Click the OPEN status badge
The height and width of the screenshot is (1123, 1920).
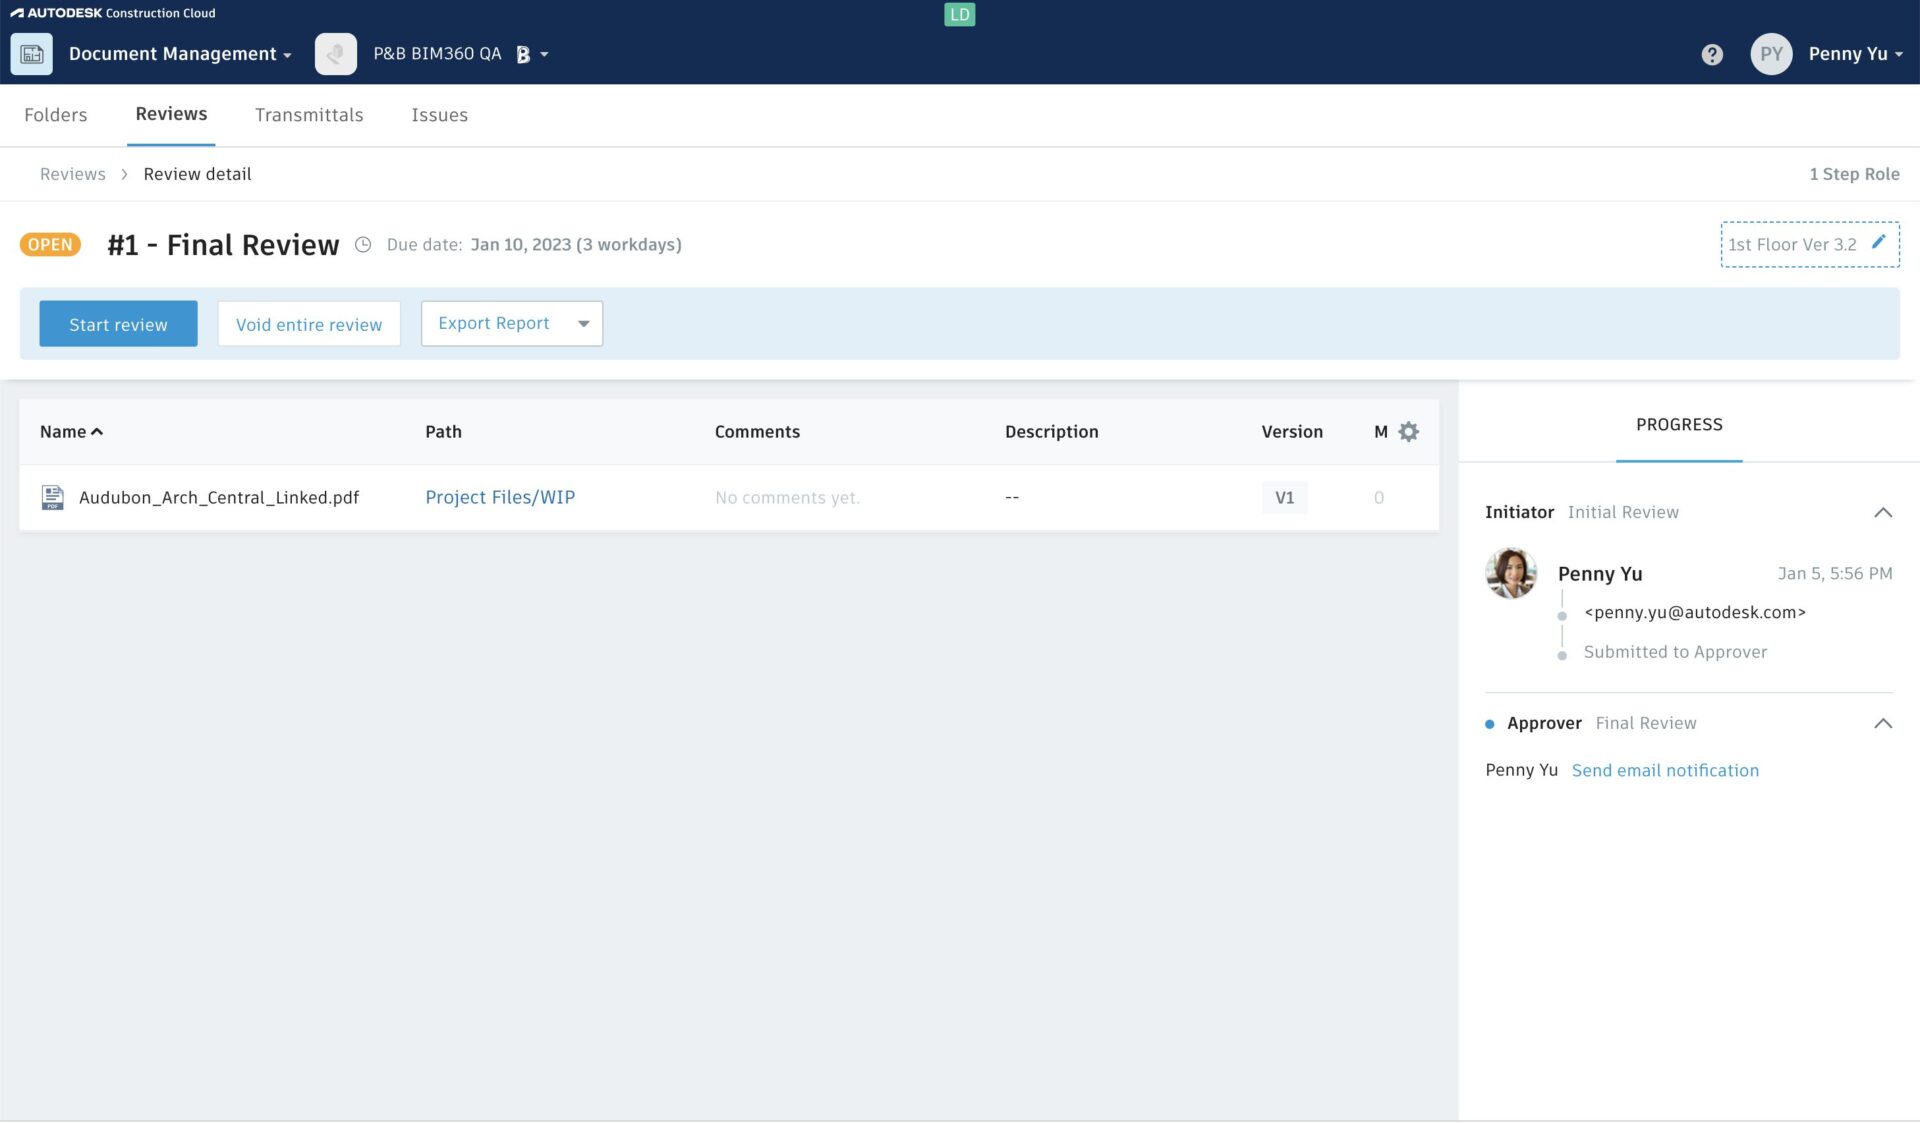(50, 245)
